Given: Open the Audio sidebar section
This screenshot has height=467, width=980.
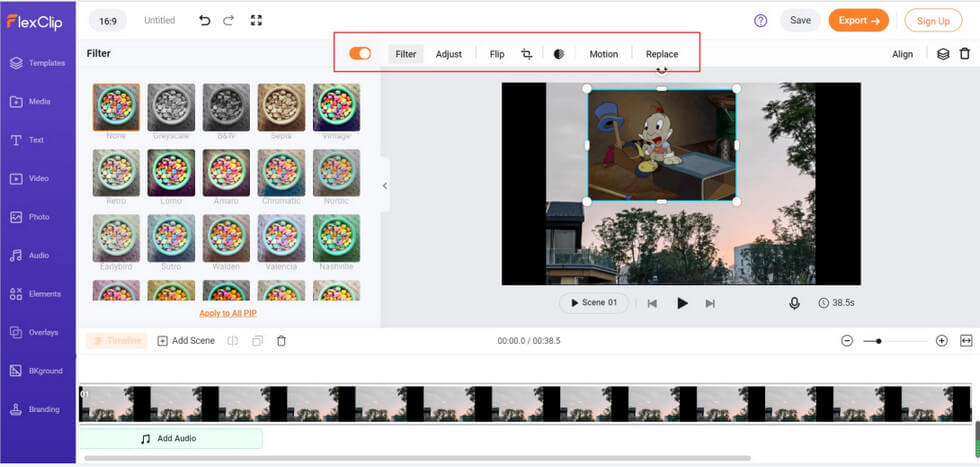Looking at the screenshot, I should 29,256.
